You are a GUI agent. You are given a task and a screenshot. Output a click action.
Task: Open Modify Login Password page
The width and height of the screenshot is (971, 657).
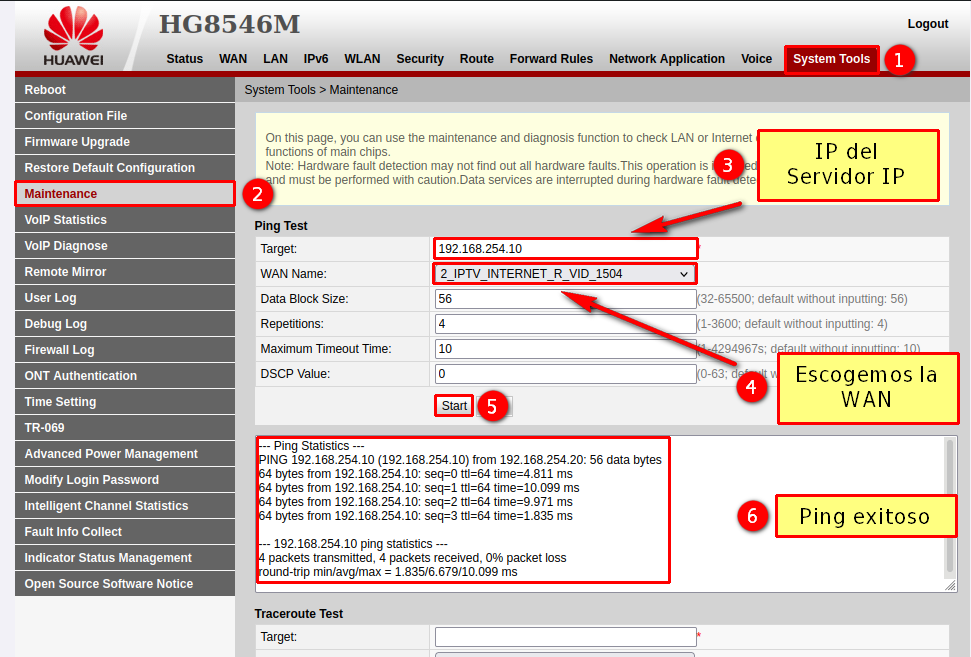91,480
